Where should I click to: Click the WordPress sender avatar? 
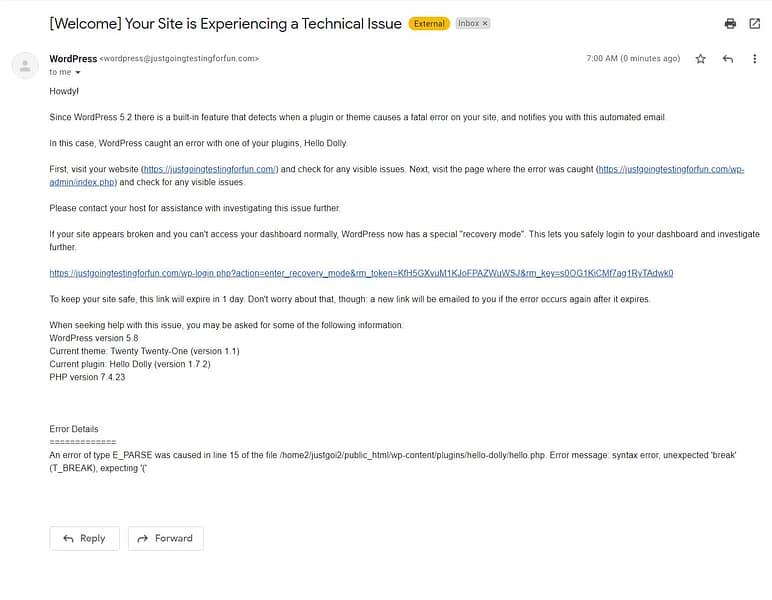tap(24, 65)
